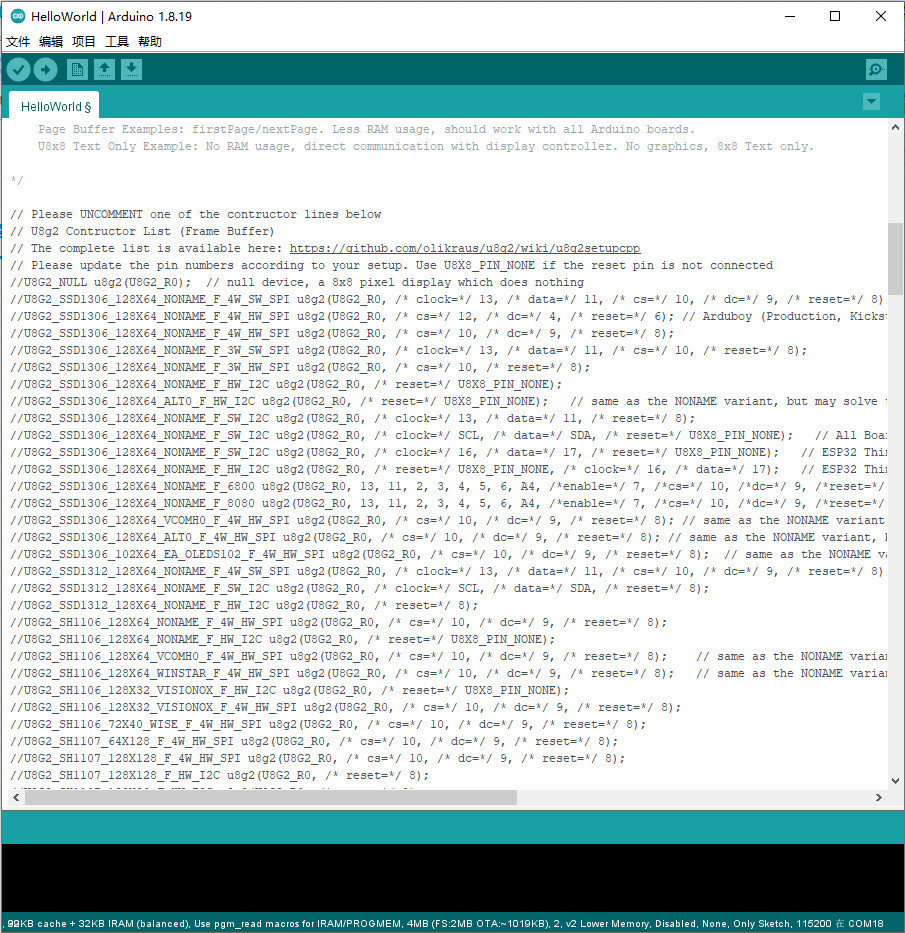905x933 pixels.
Task: Select the HelloWorld sketch tab
Action: (x=55, y=106)
